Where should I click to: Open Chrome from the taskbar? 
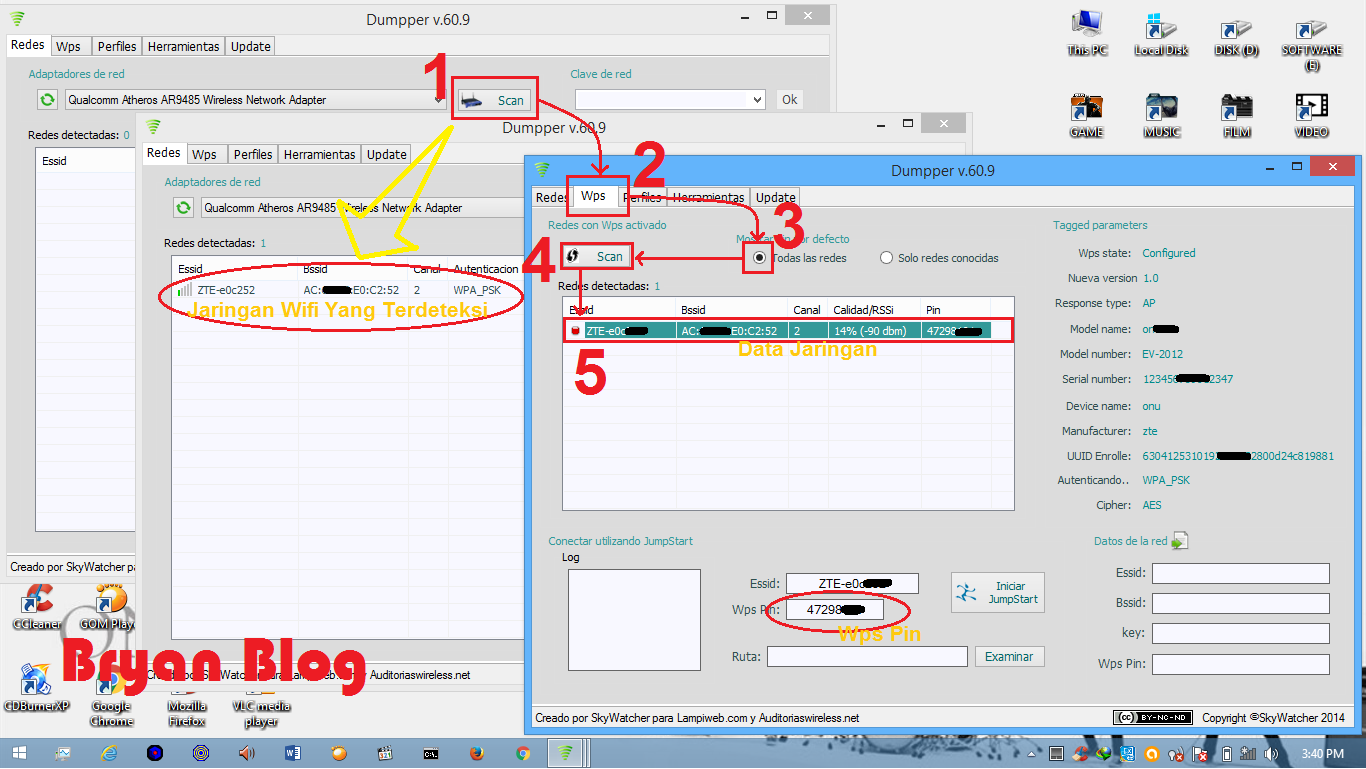tap(522, 753)
